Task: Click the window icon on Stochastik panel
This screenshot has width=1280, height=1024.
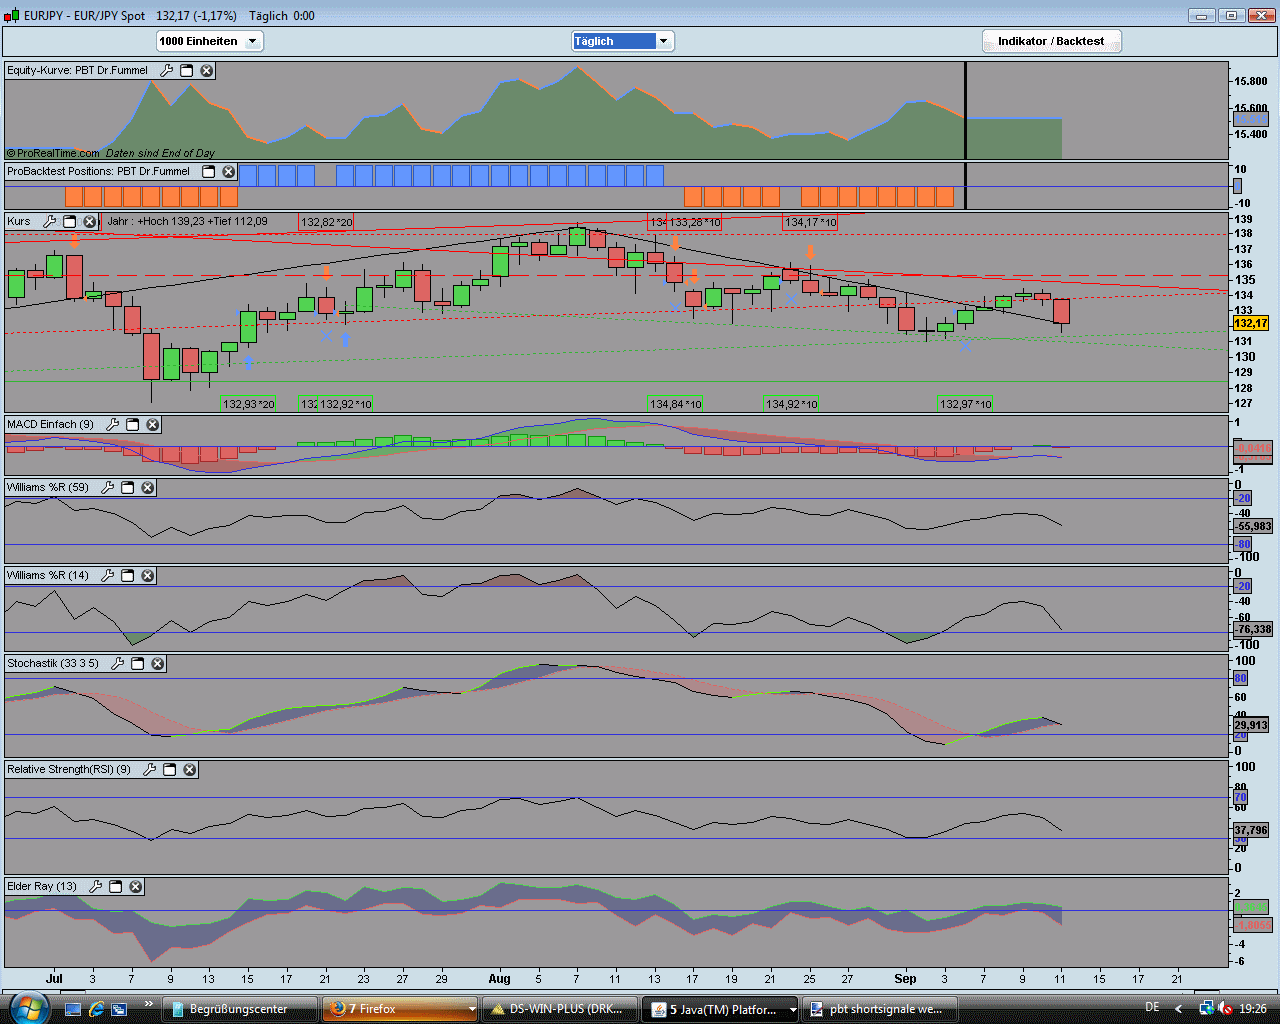Action: tap(138, 664)
